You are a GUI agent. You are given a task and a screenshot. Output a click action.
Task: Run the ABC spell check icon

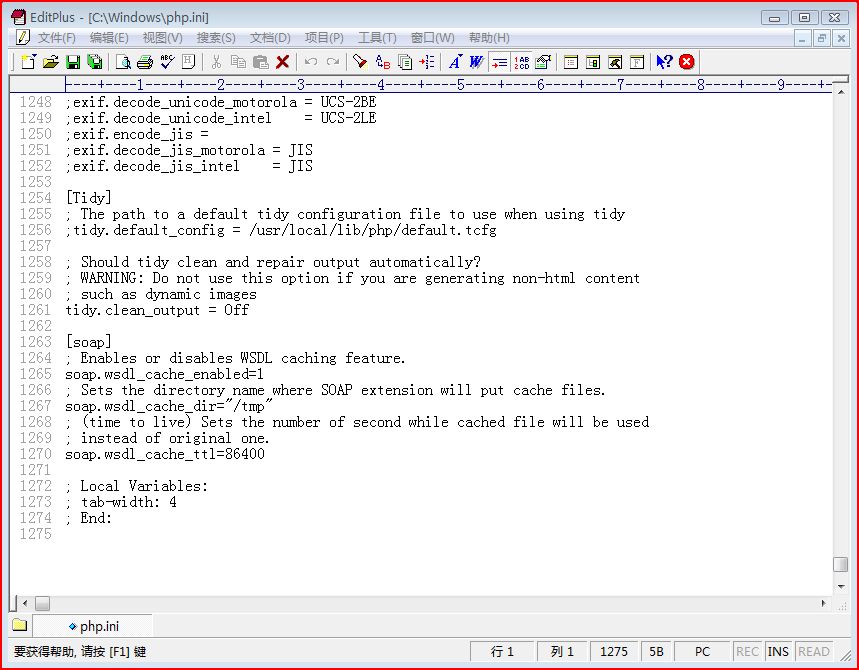(167, 62)
